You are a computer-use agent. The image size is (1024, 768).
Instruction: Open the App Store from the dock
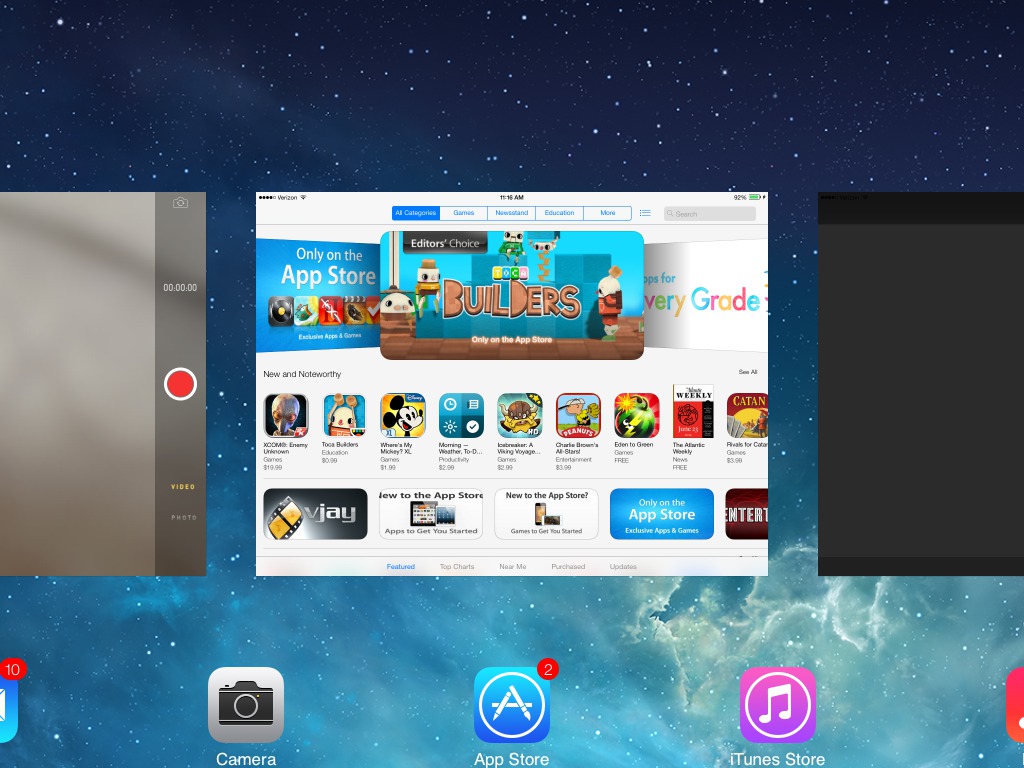(511, 705)
